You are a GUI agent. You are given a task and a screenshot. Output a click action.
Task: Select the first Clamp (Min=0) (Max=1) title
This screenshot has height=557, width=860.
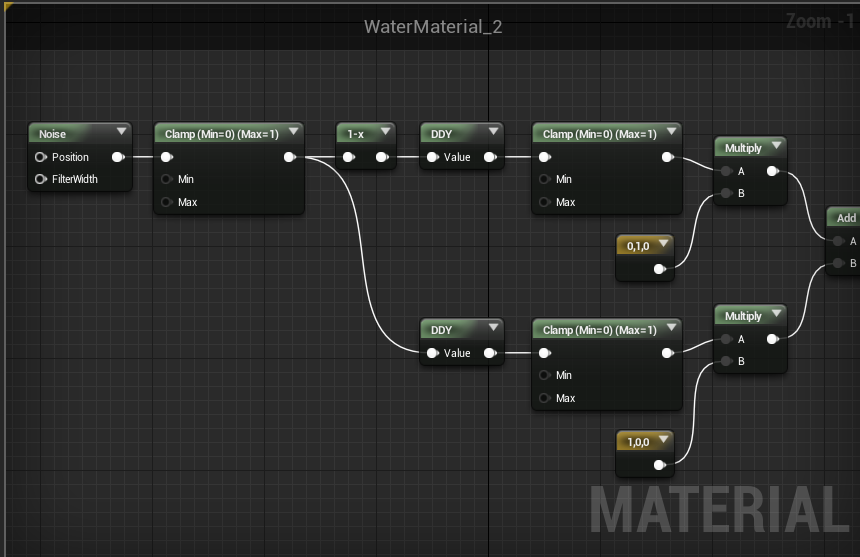click(222, 134)
